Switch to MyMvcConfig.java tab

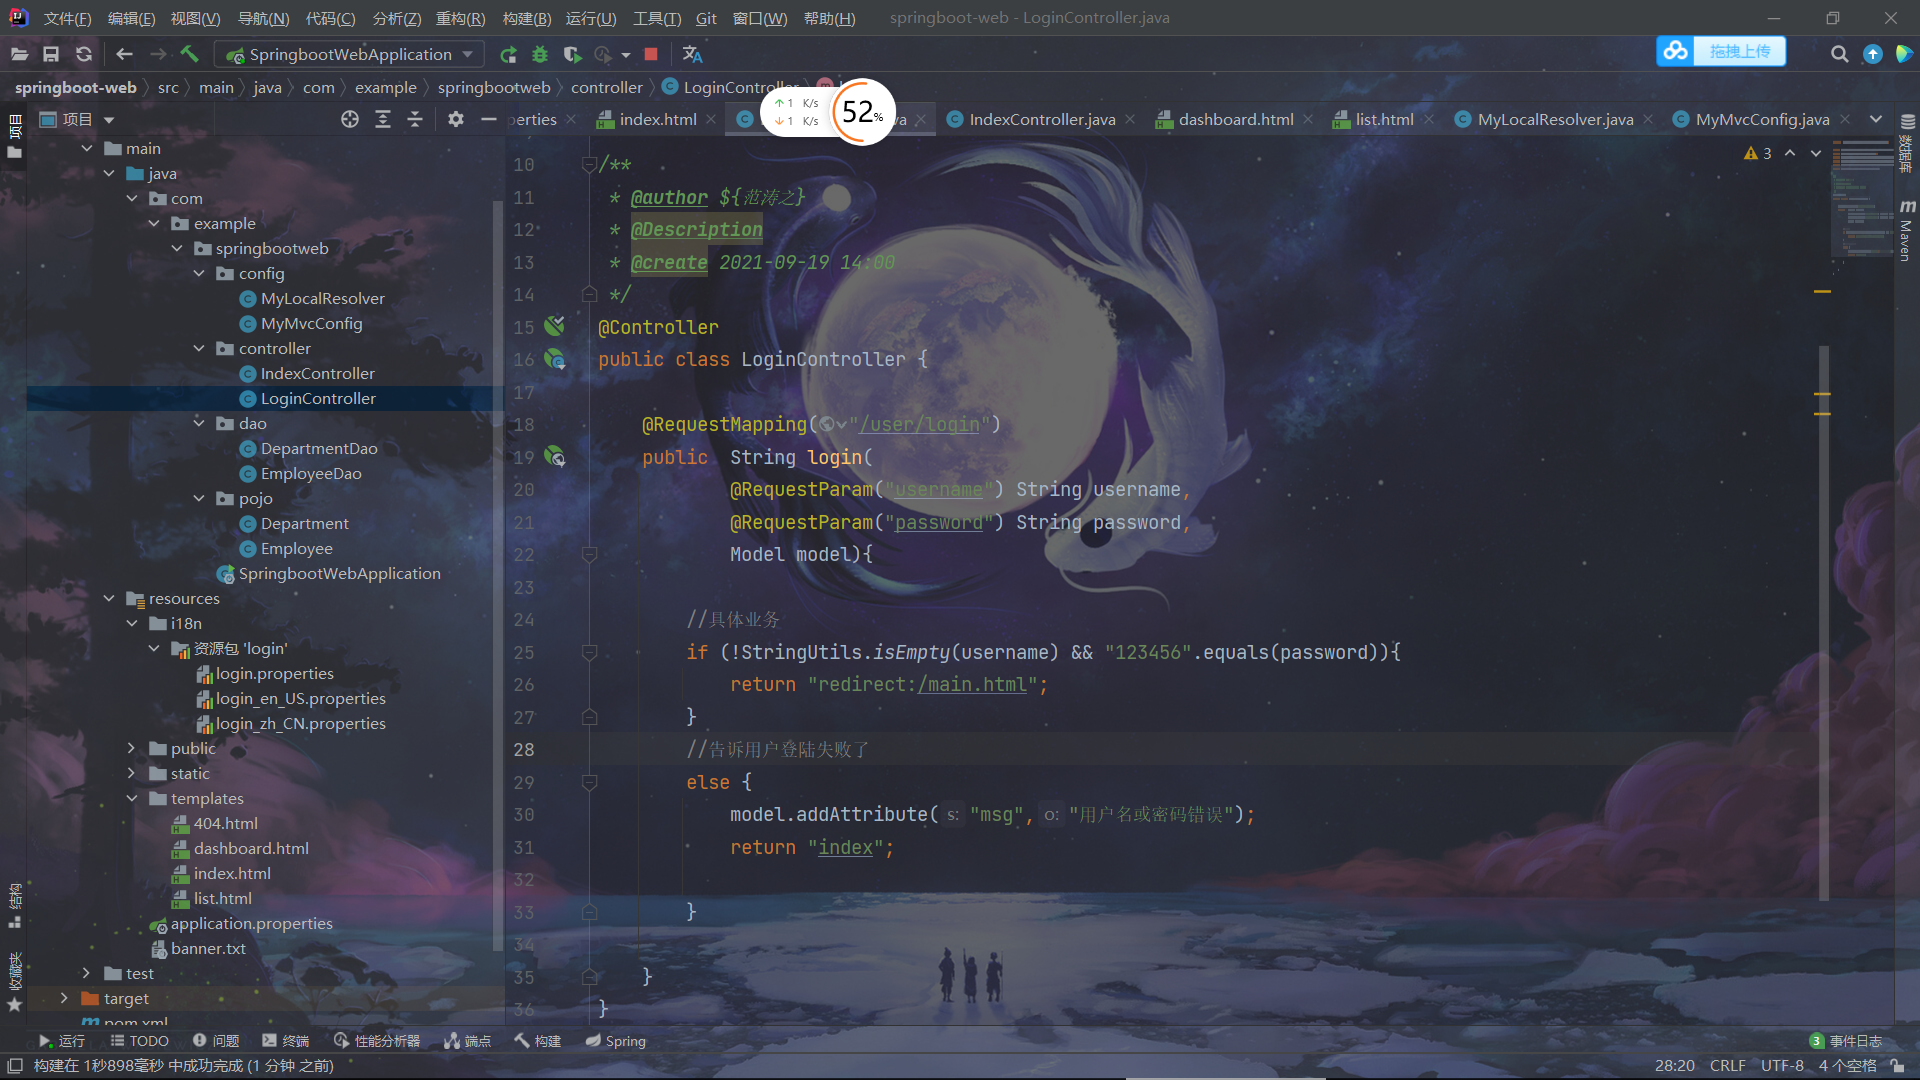click(x=1762, y=119)
